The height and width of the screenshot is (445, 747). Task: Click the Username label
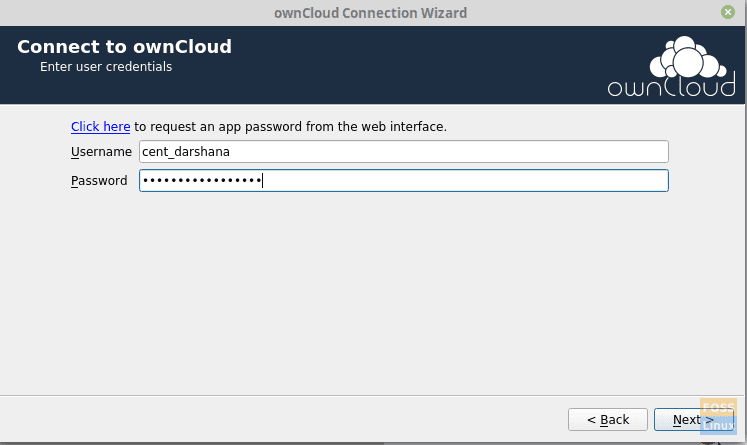coord(101,152)
